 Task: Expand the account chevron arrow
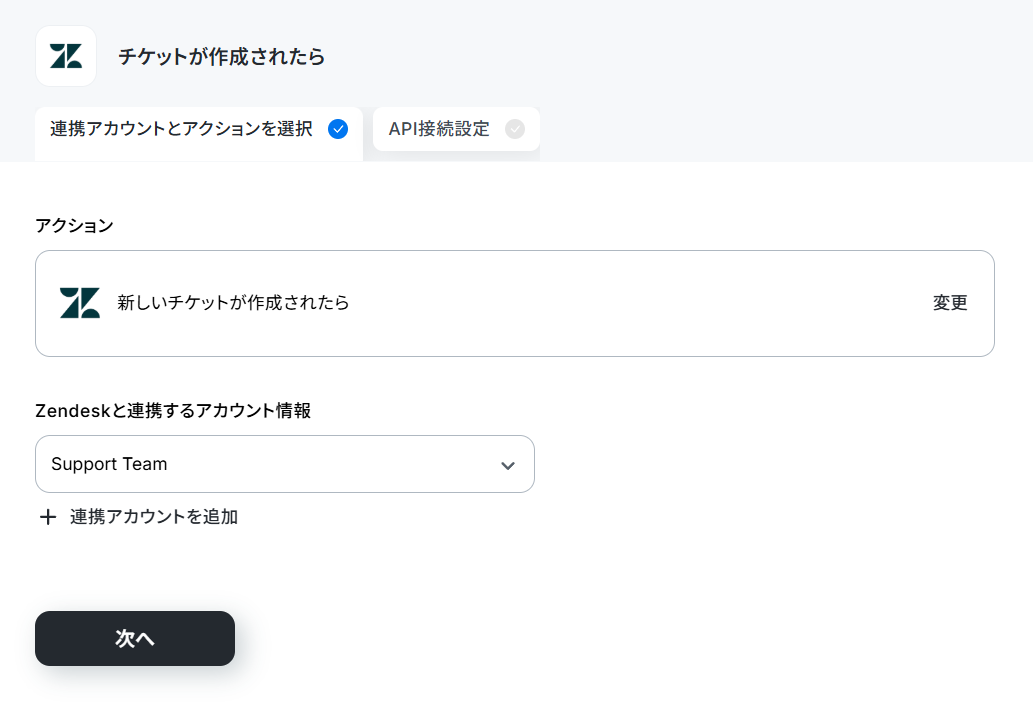click(x=508, y=465)
